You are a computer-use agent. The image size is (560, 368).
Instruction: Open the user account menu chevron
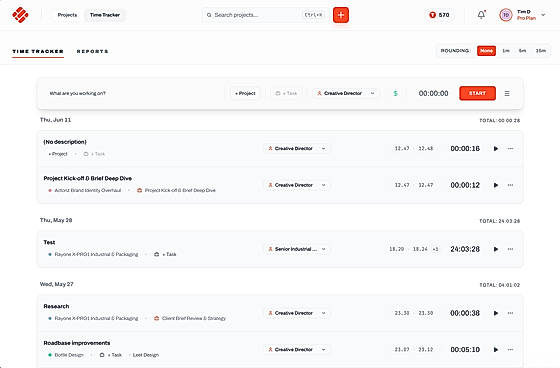point(543,15)
